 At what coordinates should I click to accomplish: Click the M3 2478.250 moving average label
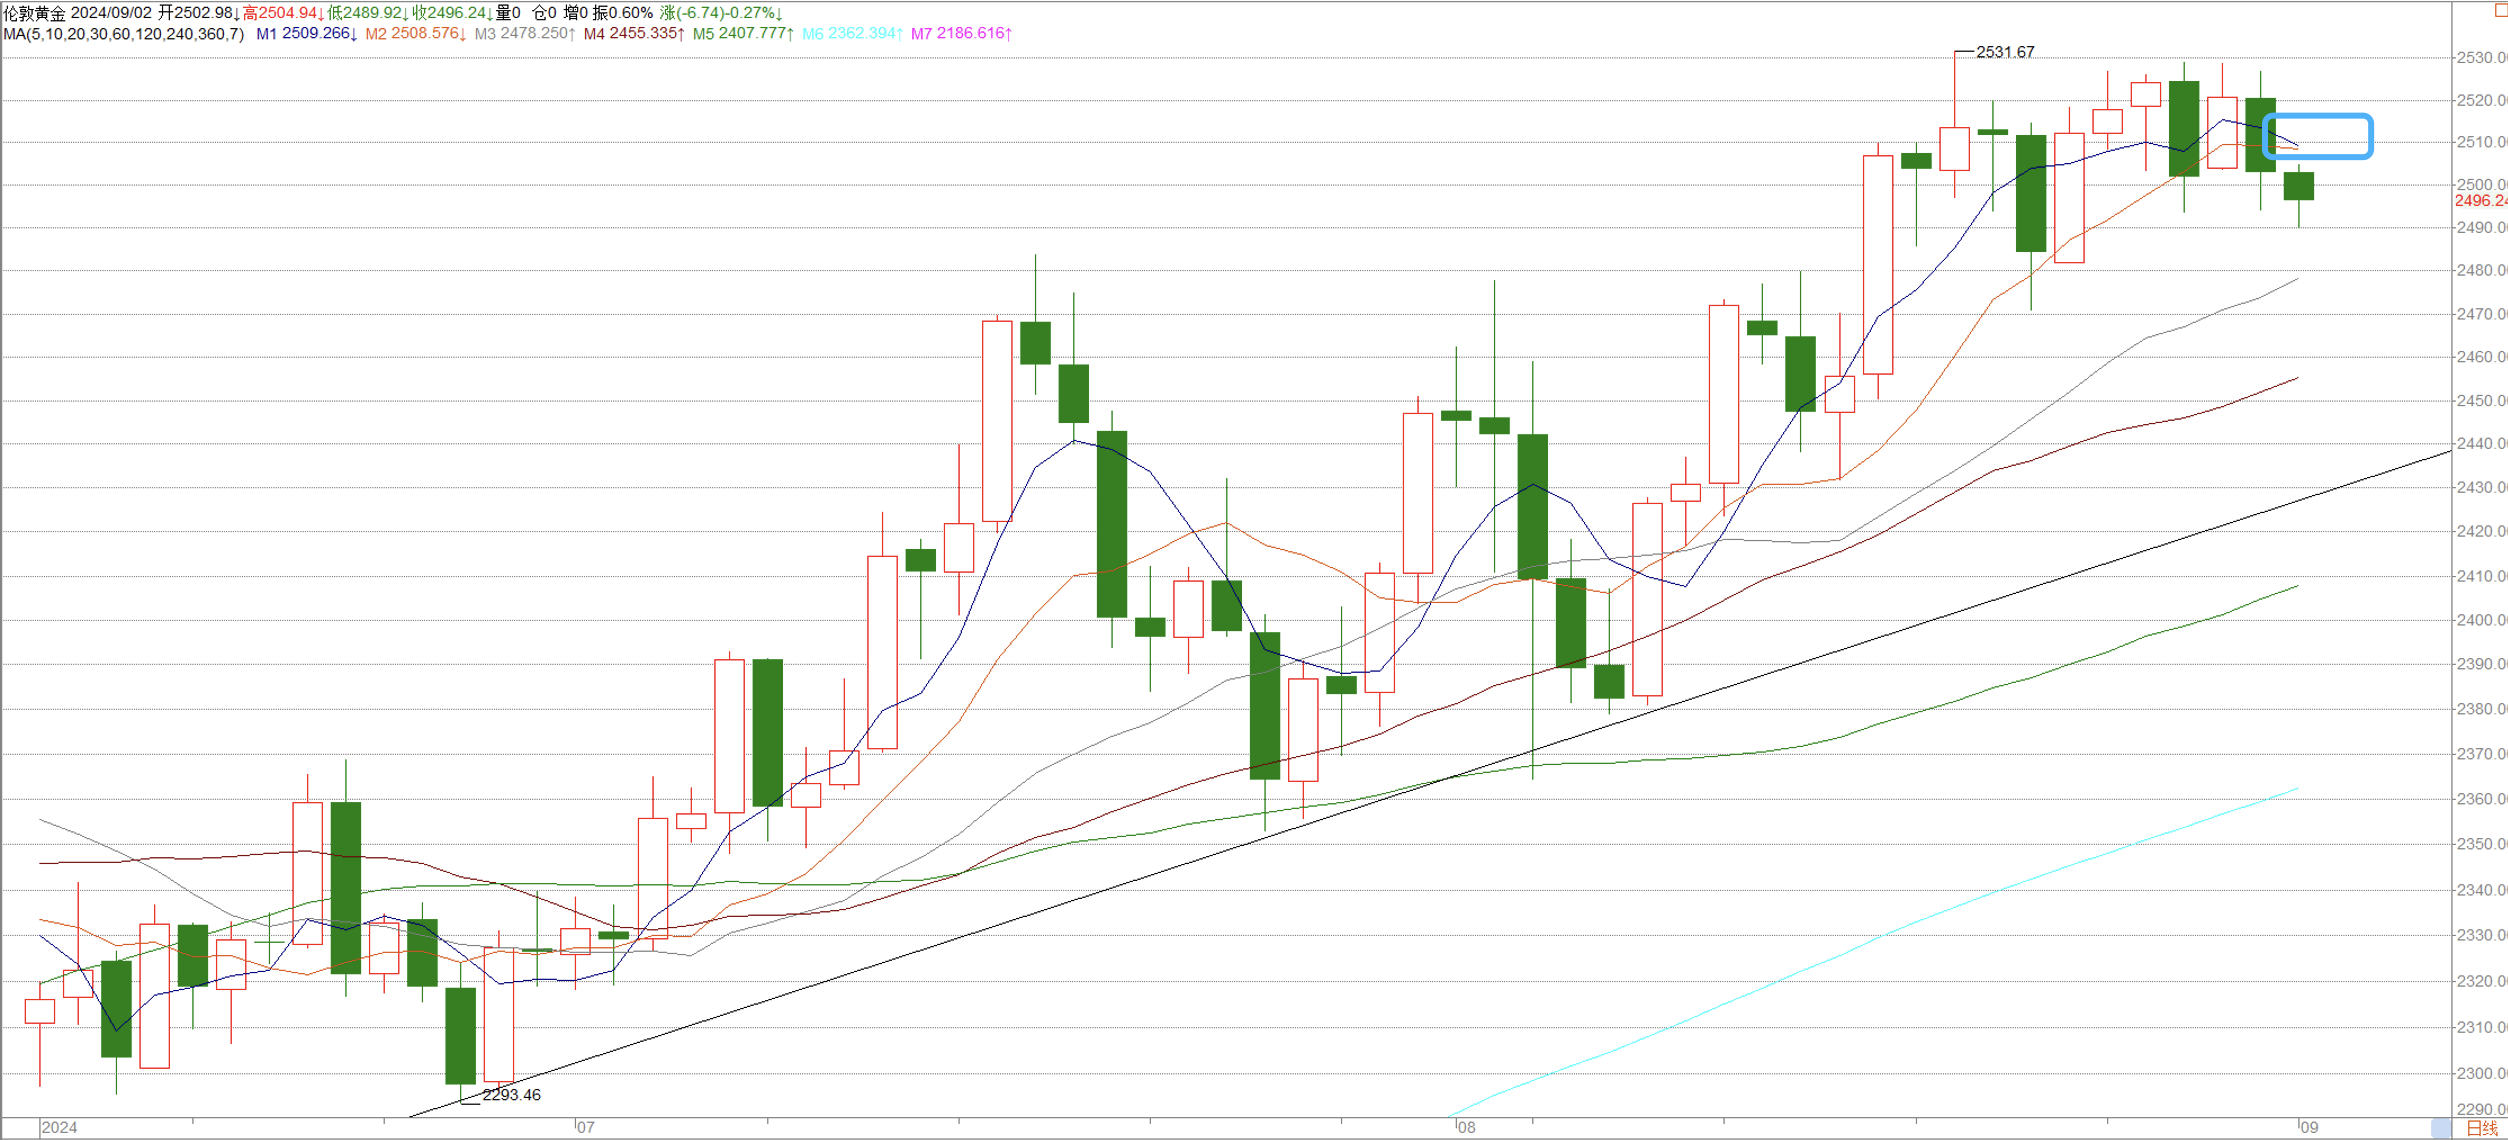point(525,34)
